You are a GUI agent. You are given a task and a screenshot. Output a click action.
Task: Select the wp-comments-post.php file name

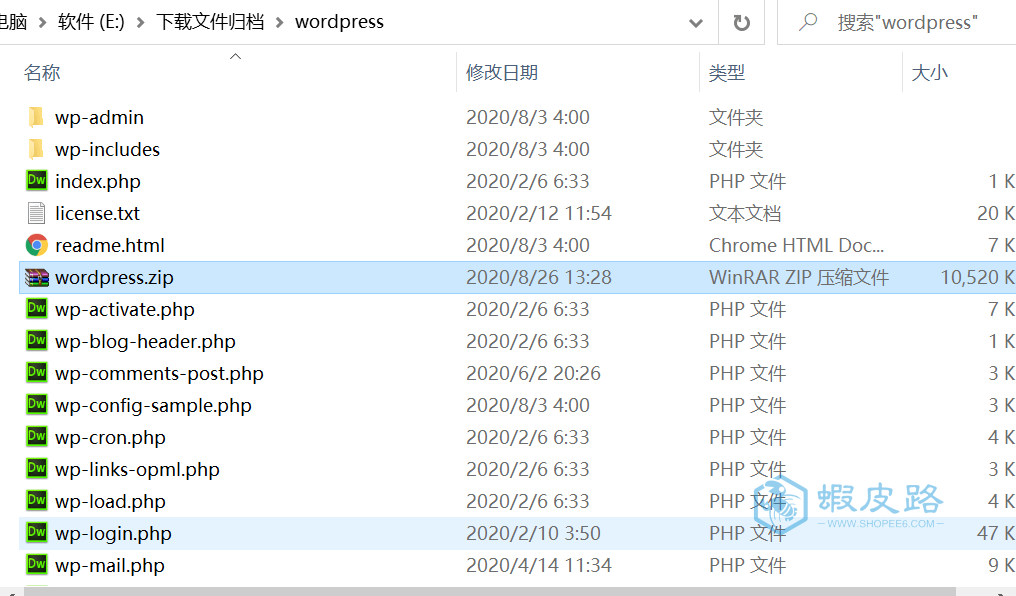[x=159, y=374]
